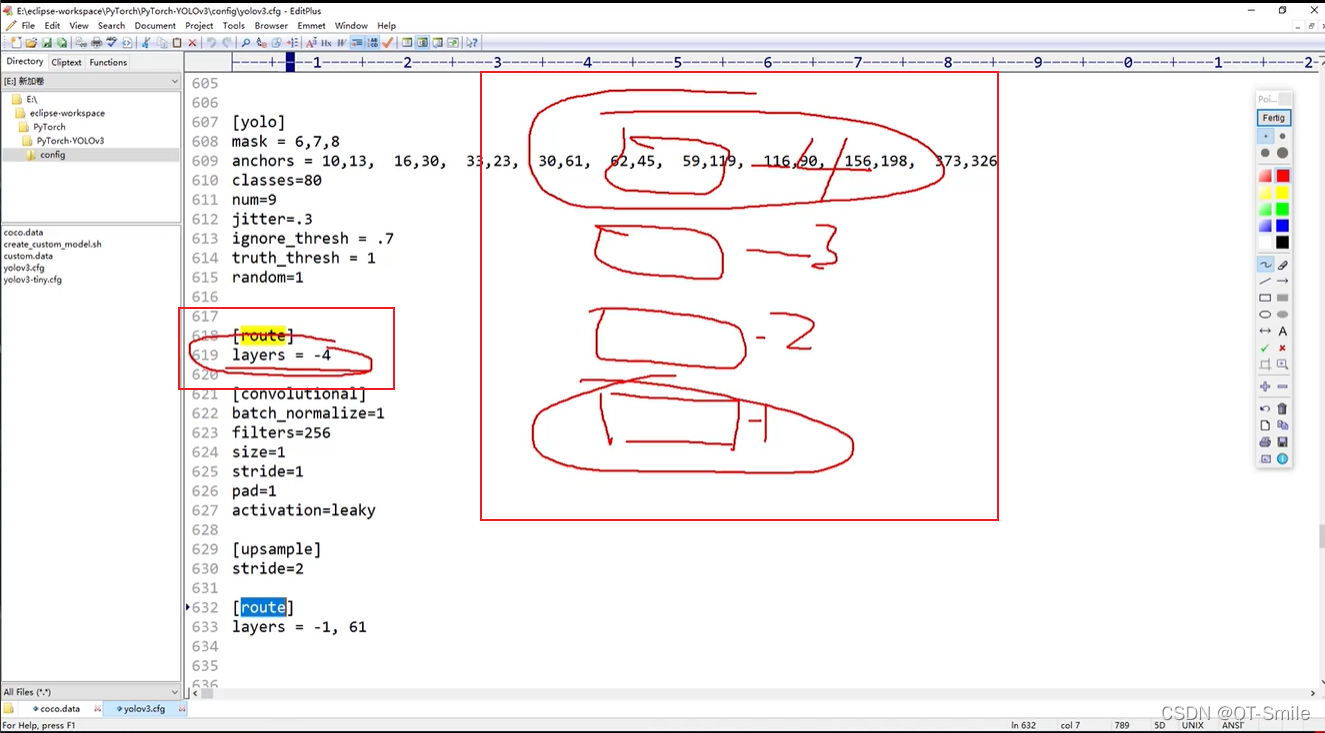Select custom.data in file list
The height and width of the screenshot is (733, 1325).
pos(28,256)
